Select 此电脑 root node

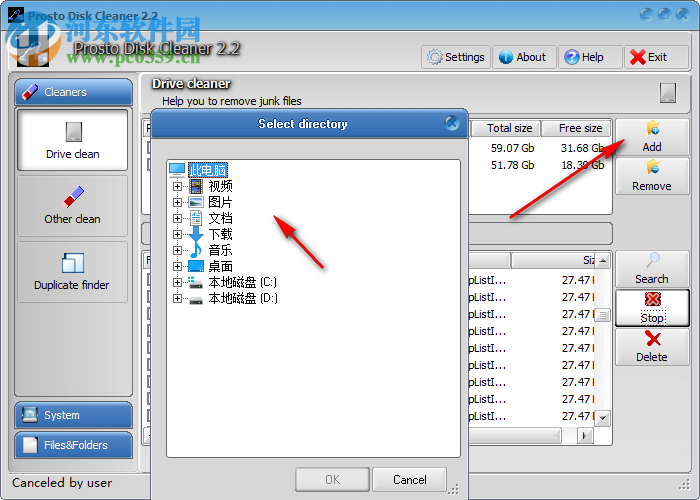coord(208,170)
